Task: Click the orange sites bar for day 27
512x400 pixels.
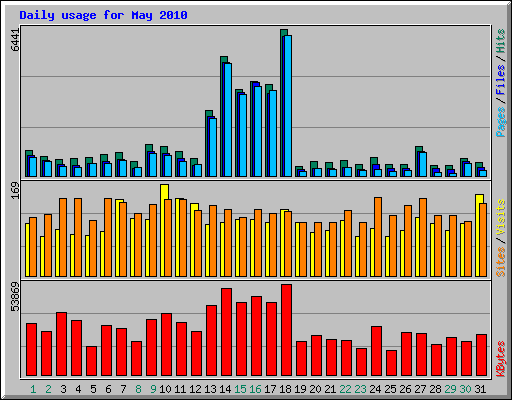Action: click(x=423, y=237)
